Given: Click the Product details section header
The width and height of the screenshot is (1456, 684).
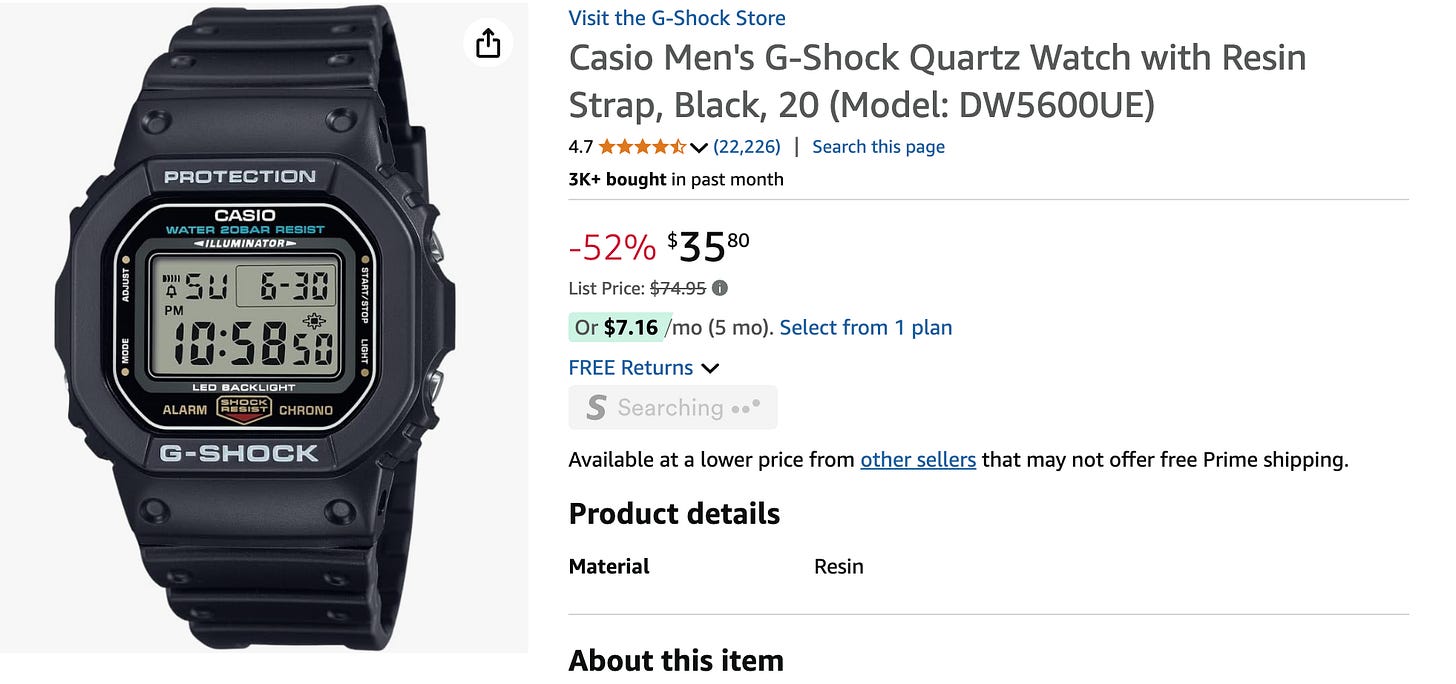Looking at the screenshot, I should click(x=673, y=513).
